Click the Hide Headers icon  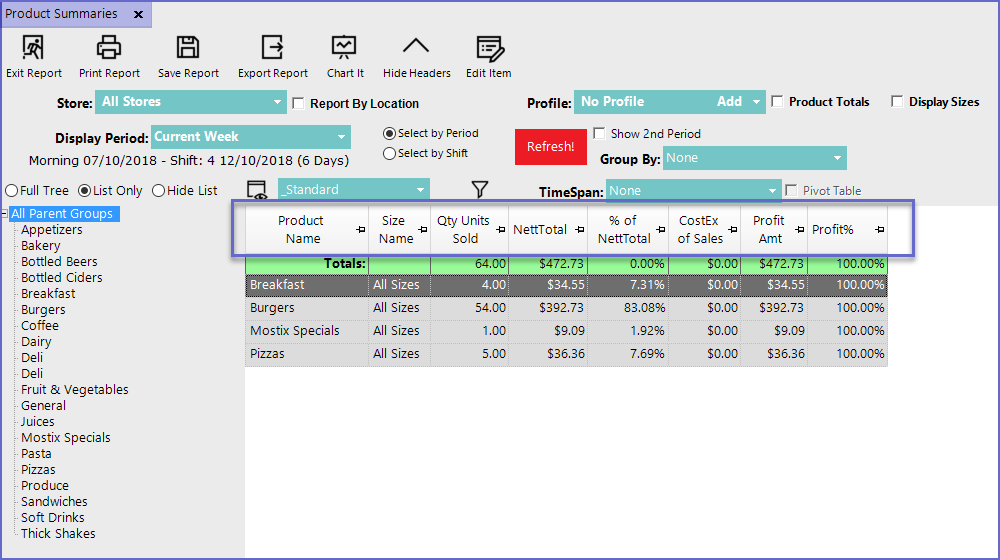tap(416, 47)
